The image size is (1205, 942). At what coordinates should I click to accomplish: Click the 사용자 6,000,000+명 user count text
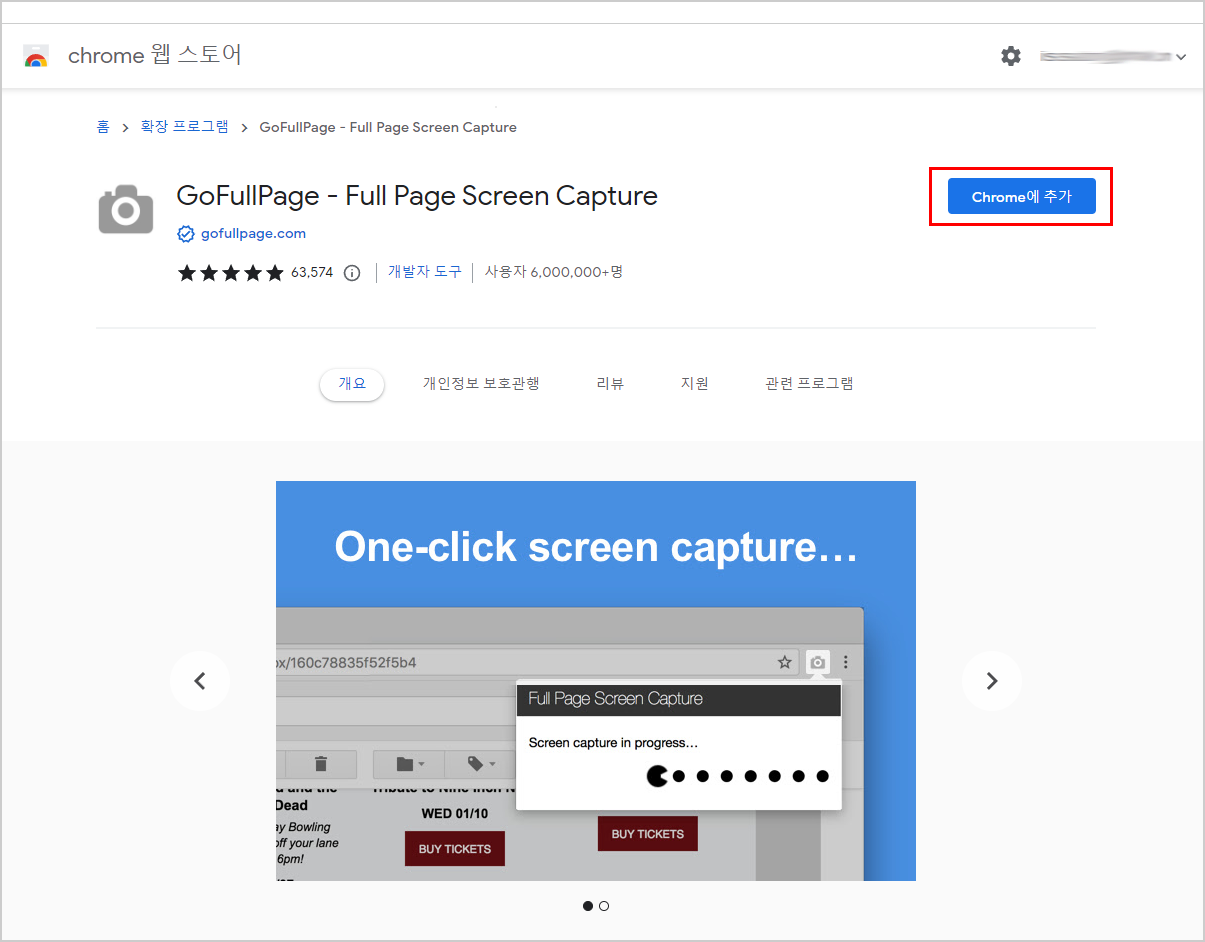(x=554, y=272)
